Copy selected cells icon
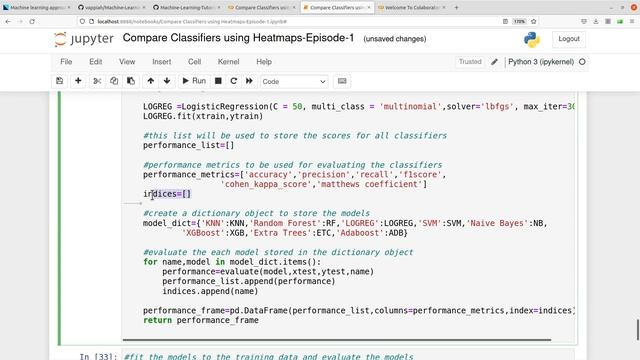Viewport: 640px width, 360px height. coord(114,81)
